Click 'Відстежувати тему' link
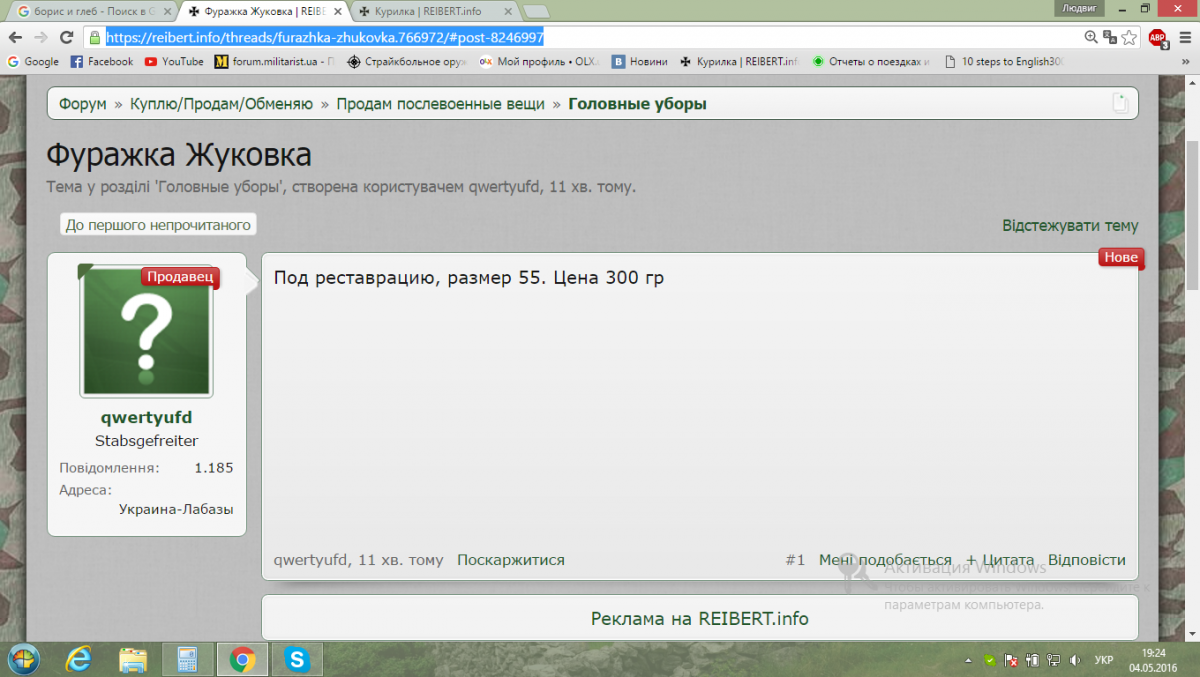This screenshot has height=677, width=1200. [1070, 226]
